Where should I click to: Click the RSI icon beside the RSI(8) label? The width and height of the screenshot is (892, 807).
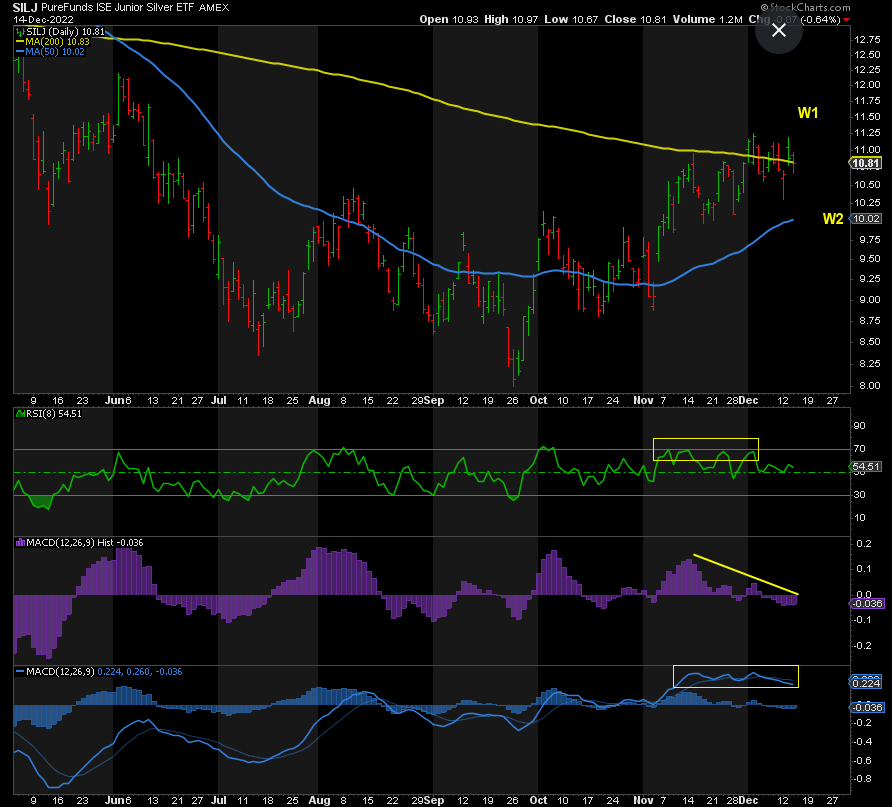(20, 413)
